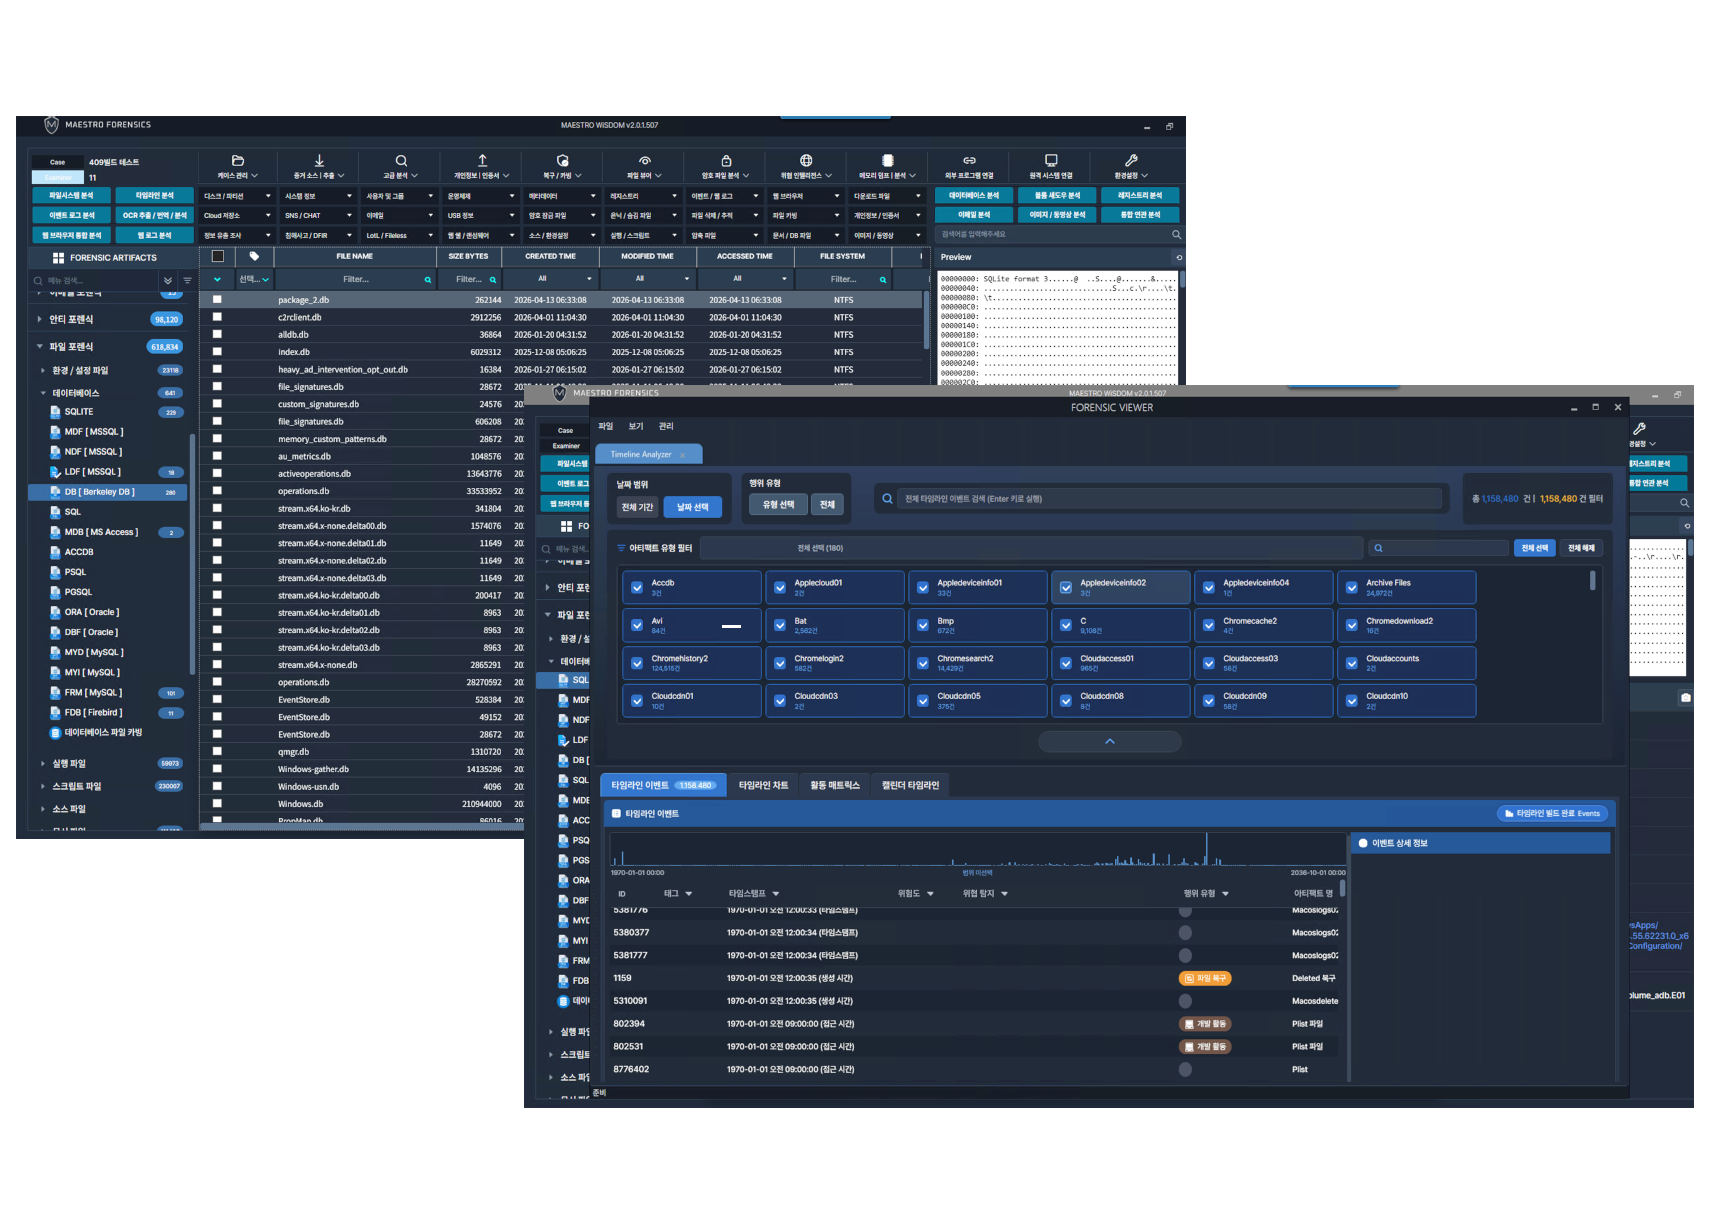Toggle the Cloudcdn10 artifact checkbox
The width and height of the screenshot is (1710, 1224).
pyautogui.click(x=1352, y=701)
